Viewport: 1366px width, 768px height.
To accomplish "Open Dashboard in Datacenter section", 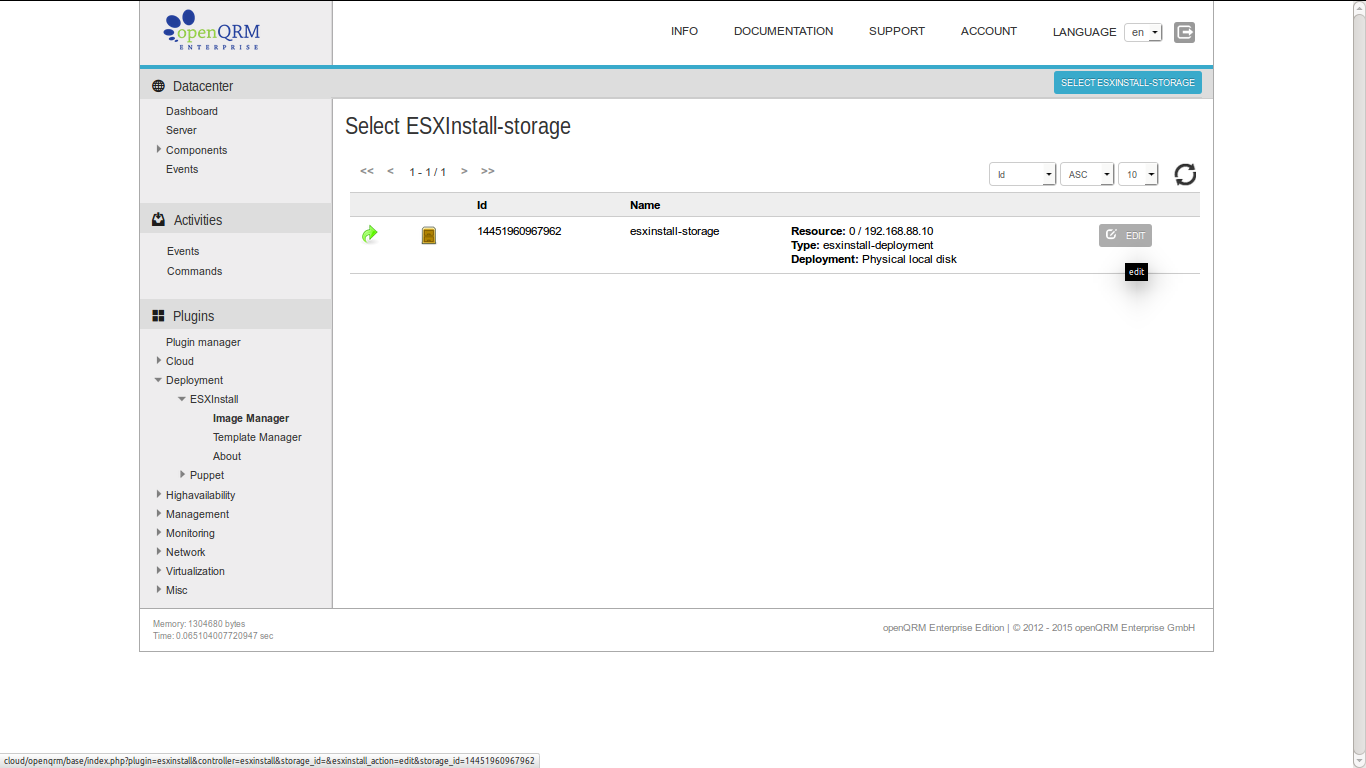I will (192, 111).
